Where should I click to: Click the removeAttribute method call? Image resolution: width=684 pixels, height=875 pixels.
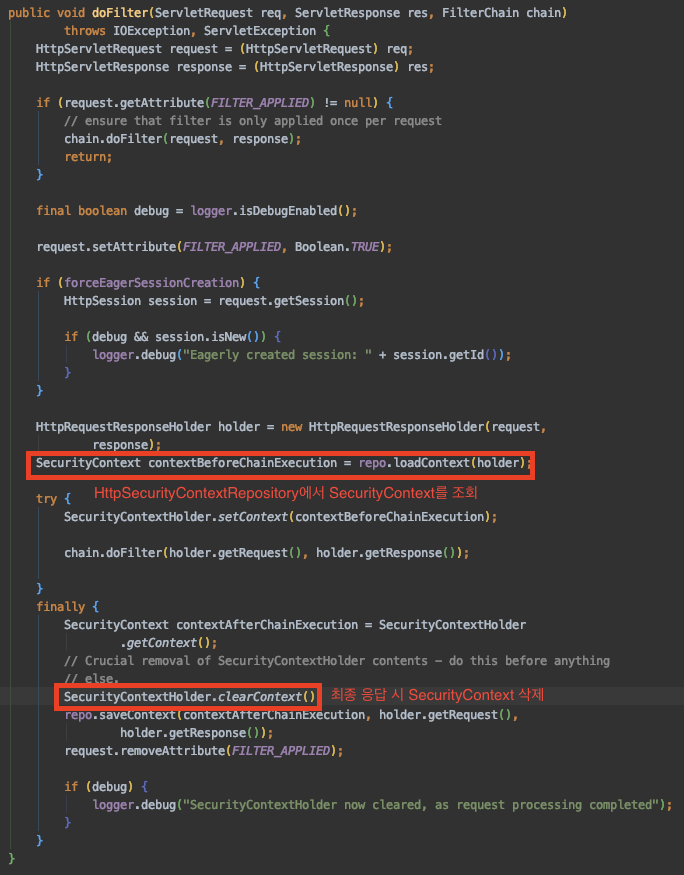pyautogui.click(x=172, y=751)
